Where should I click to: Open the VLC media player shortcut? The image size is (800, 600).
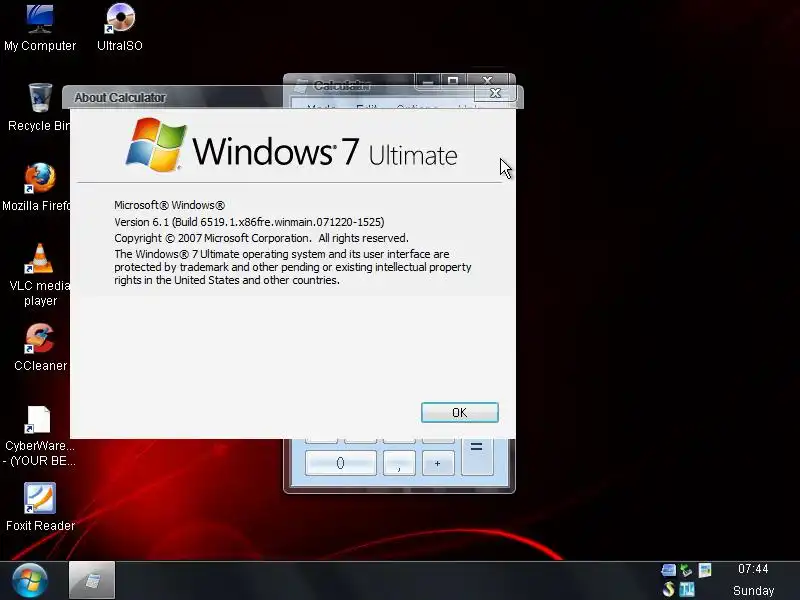click(40, 274)
